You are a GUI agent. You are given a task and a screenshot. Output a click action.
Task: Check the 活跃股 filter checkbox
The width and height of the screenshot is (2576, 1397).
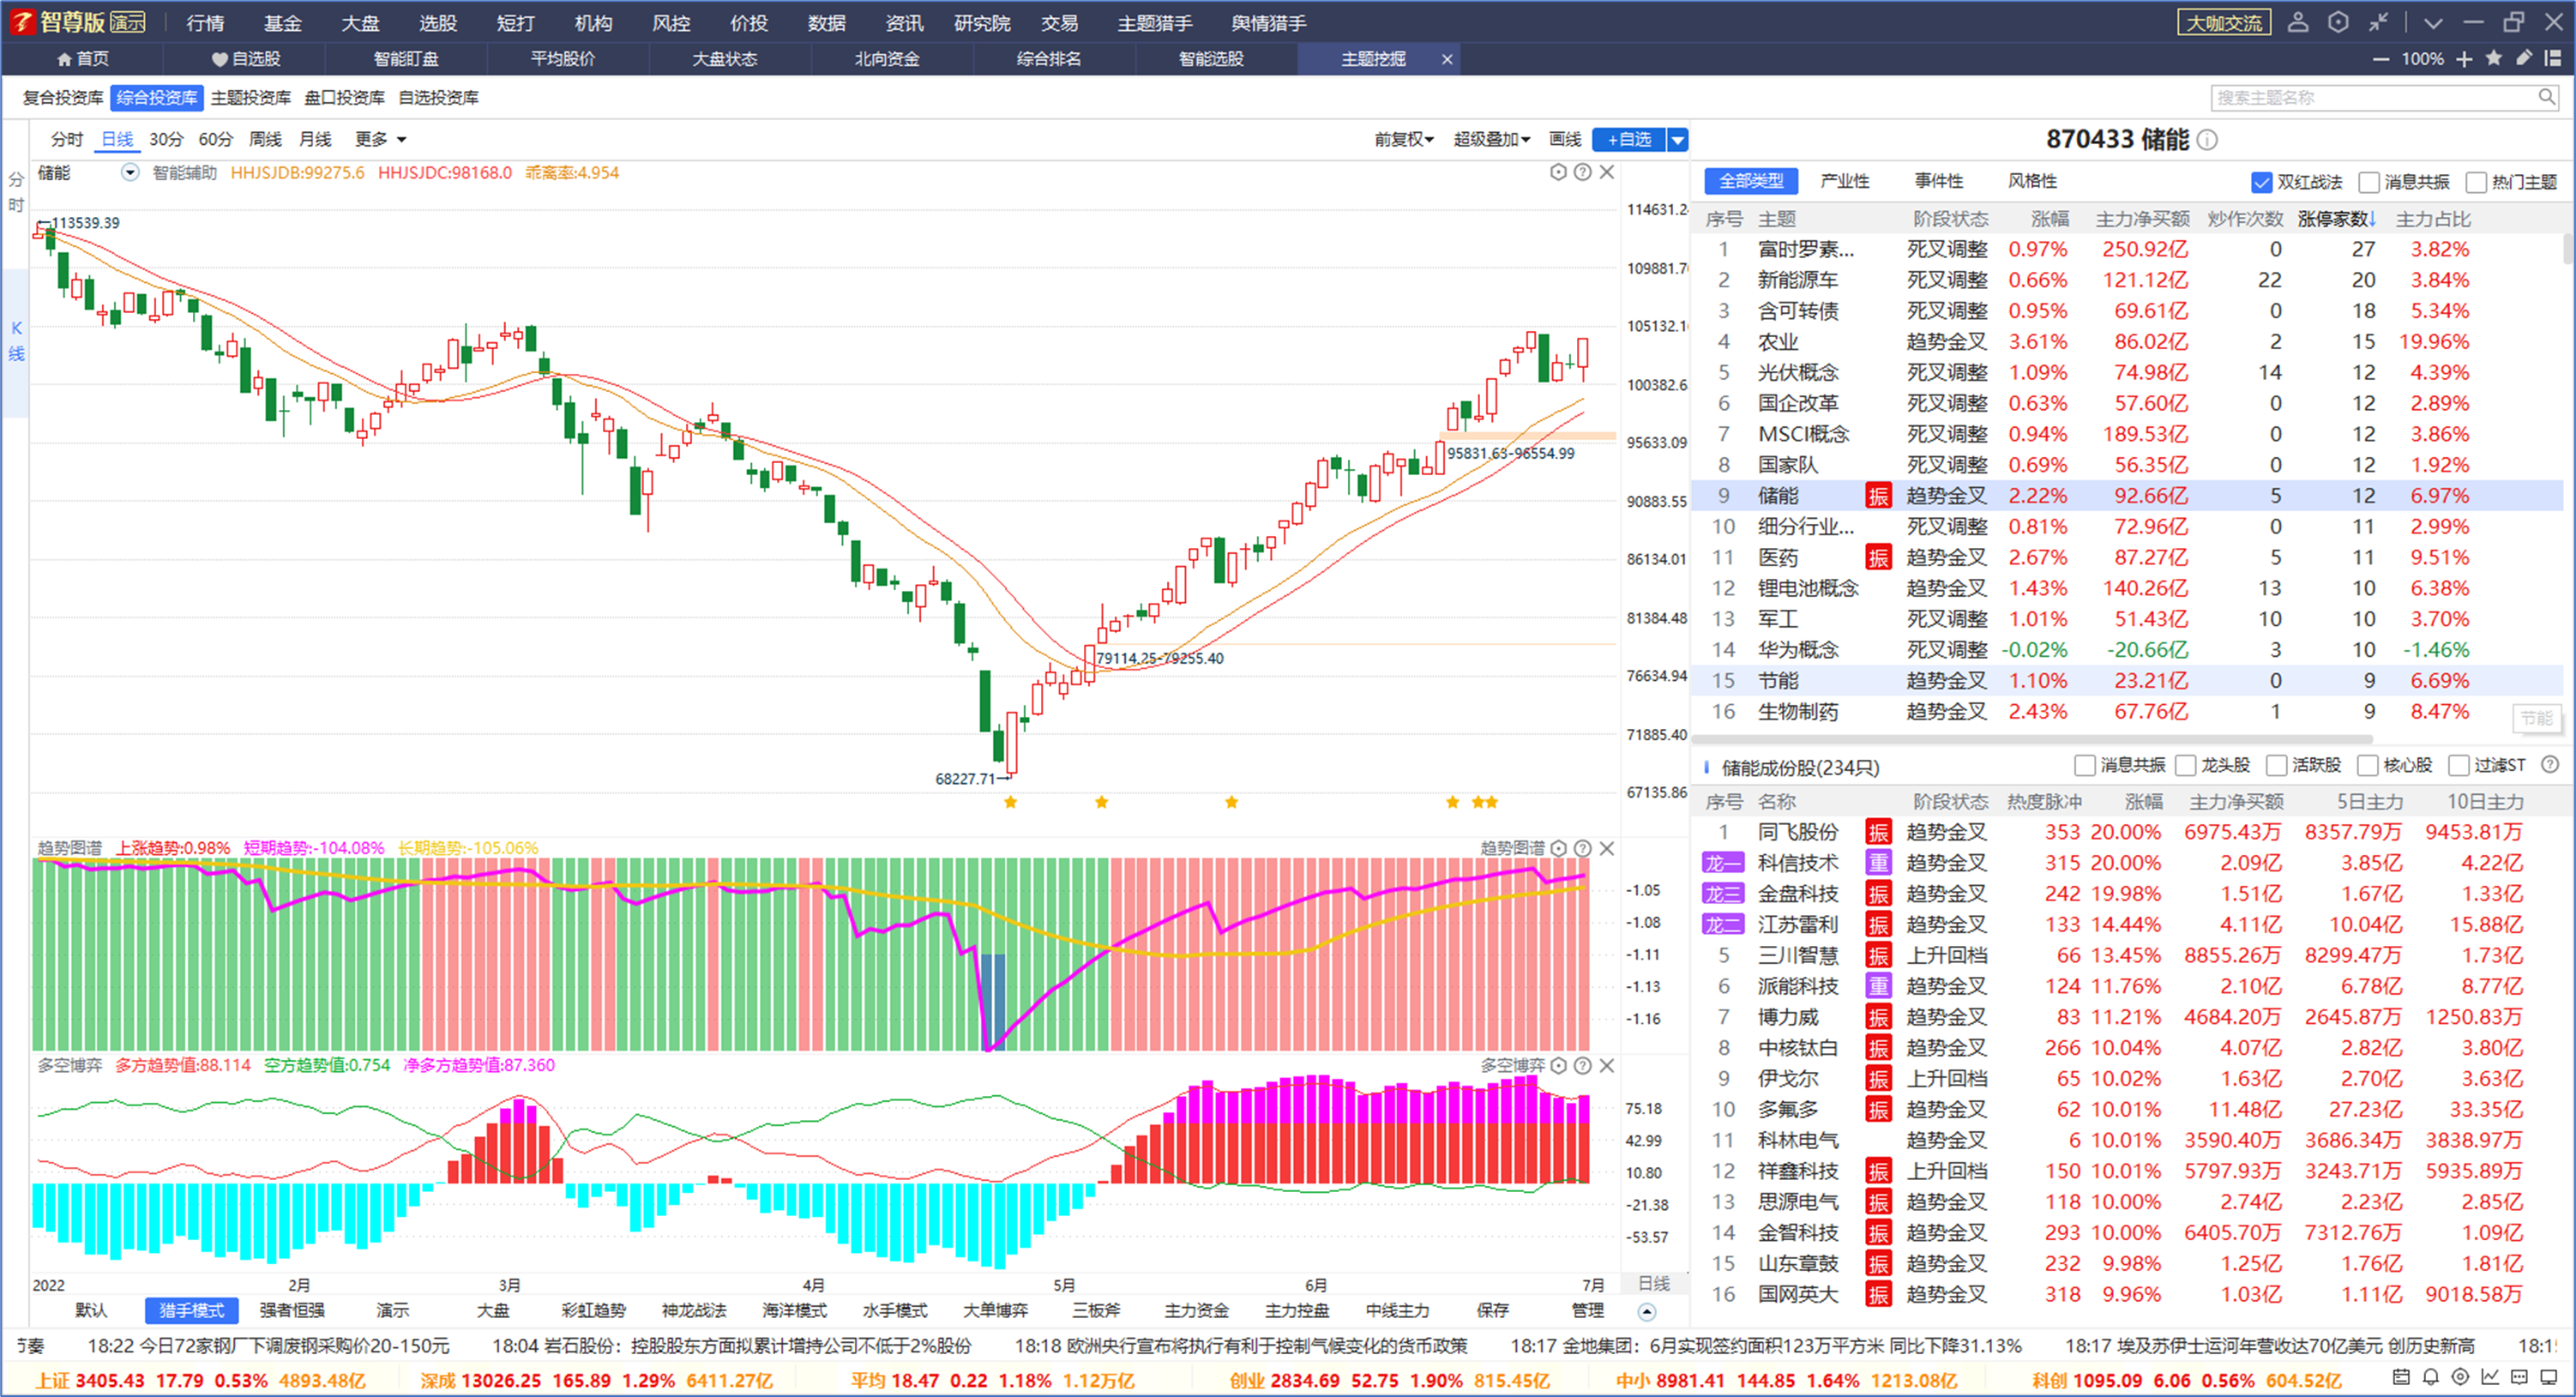click(x=2277, y=766)
